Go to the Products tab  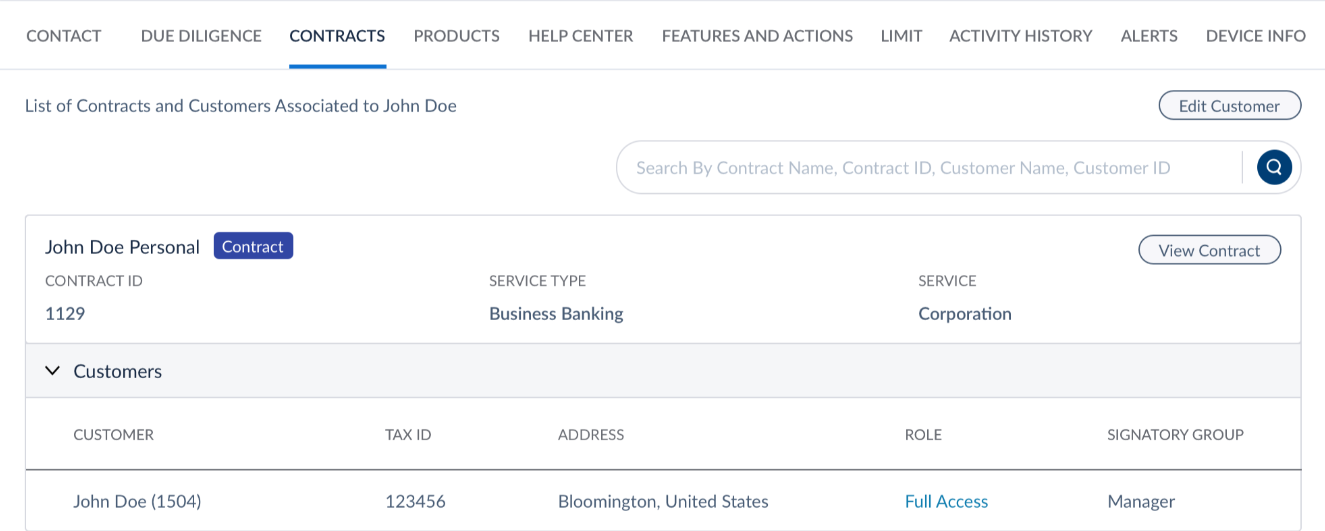click(456, 36)
